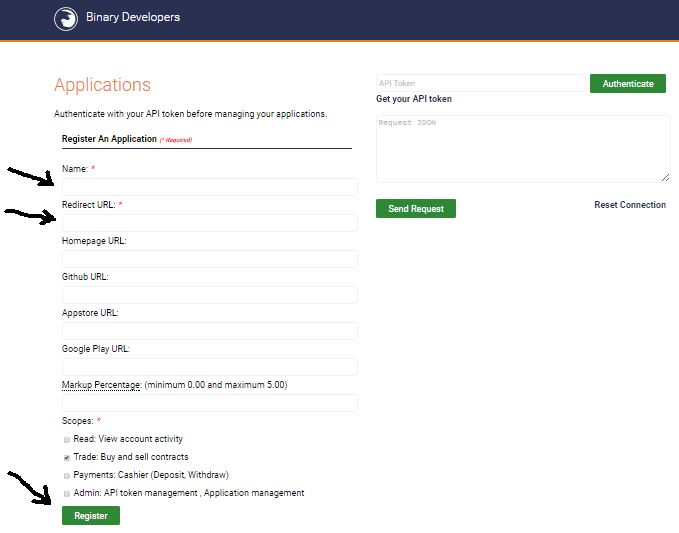Click the Applications page heading
Screen dimensions: 679x533
click(x=102, y=84)
